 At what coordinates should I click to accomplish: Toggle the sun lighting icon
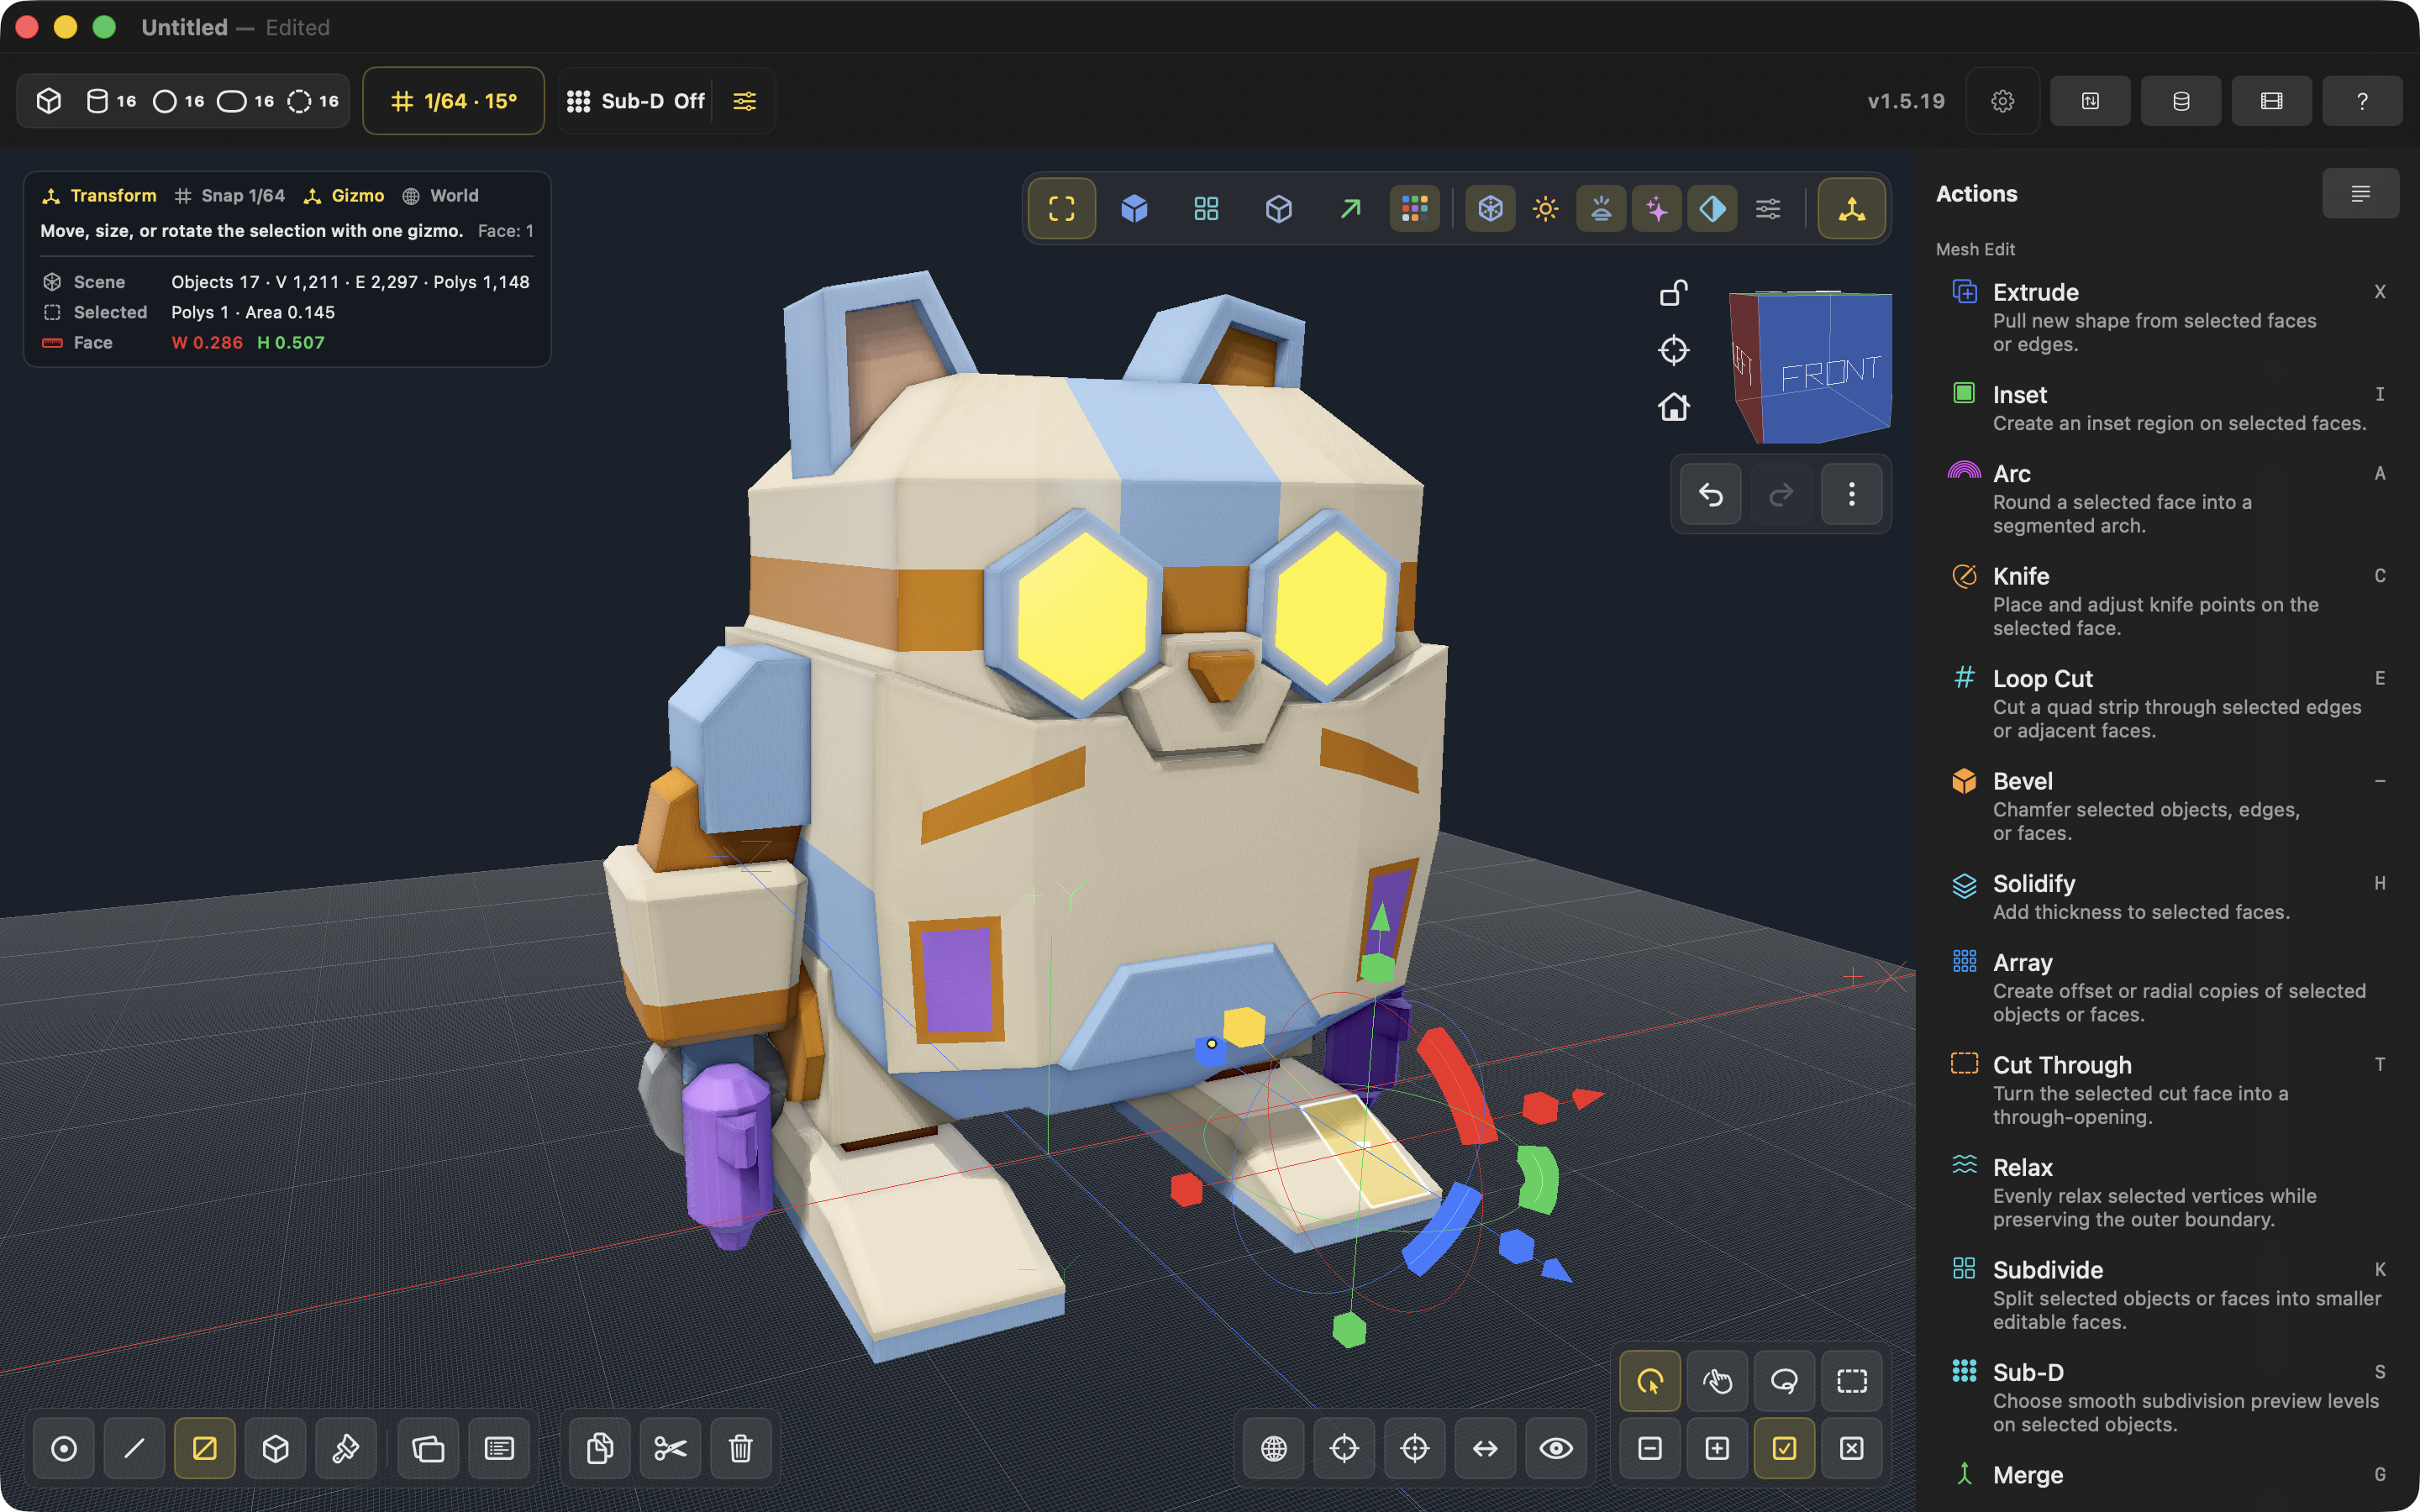tap(1546, 208)
